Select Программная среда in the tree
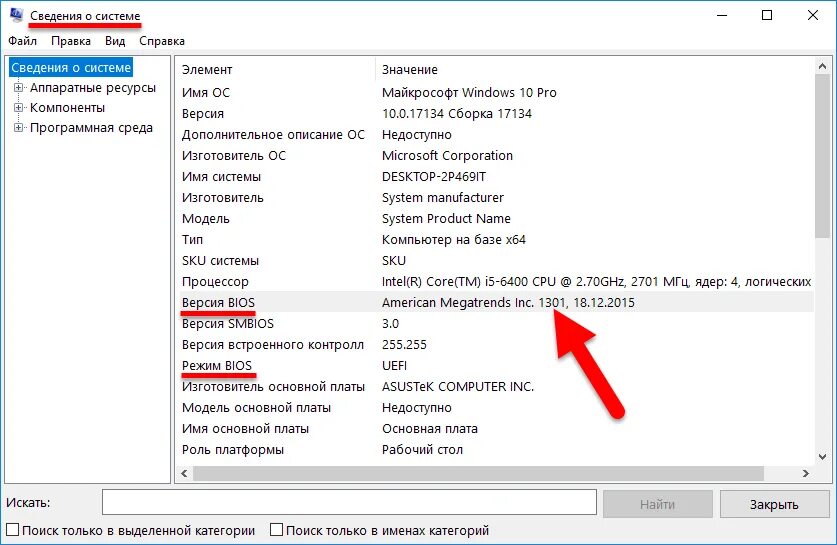Screen dimensions: 837x545 pos(91,128)
